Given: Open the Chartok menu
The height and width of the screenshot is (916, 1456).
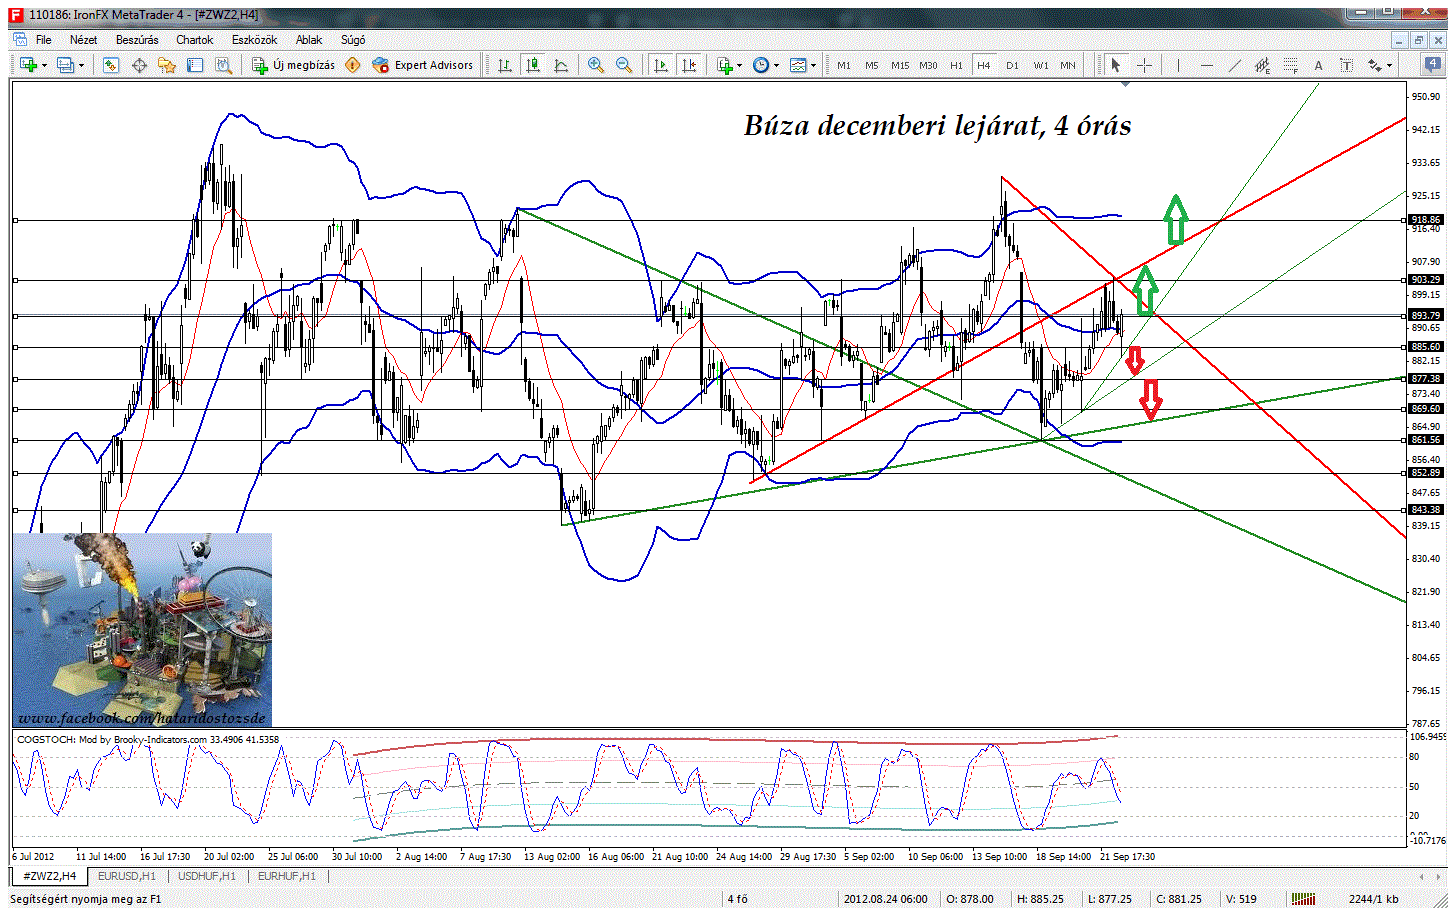Looking at the screenshot, I should 194,40.
